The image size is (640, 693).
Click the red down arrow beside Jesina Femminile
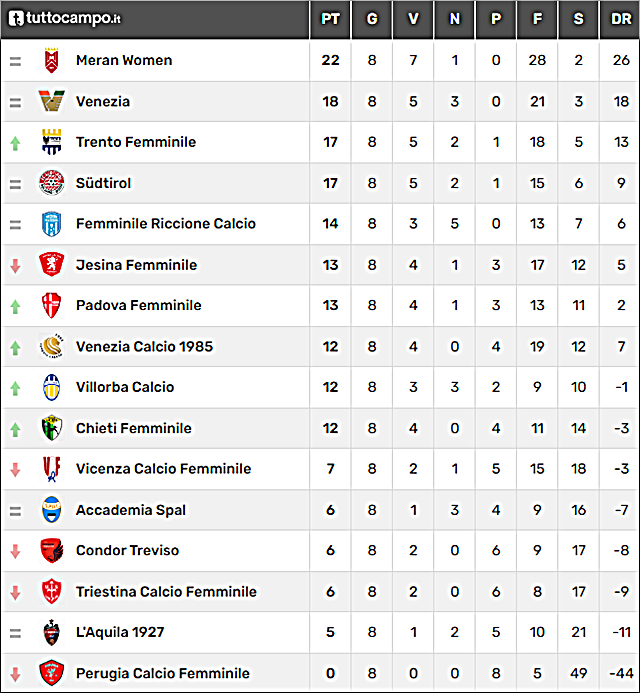15,266
